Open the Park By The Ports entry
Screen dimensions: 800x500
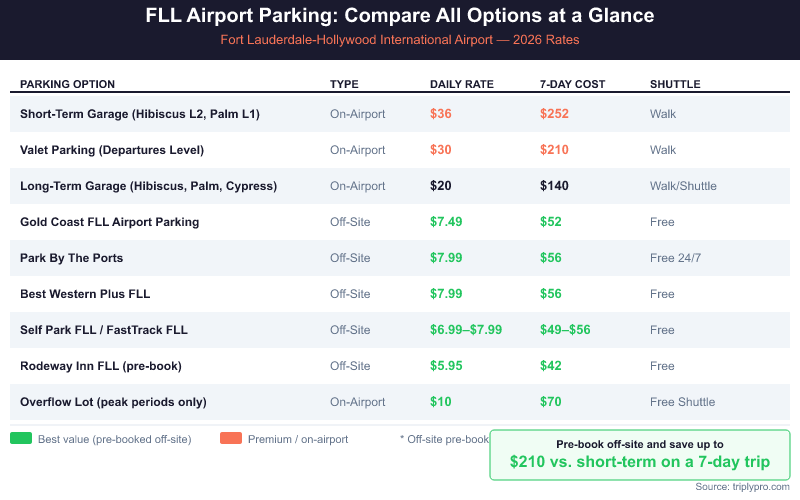[71, 258]
